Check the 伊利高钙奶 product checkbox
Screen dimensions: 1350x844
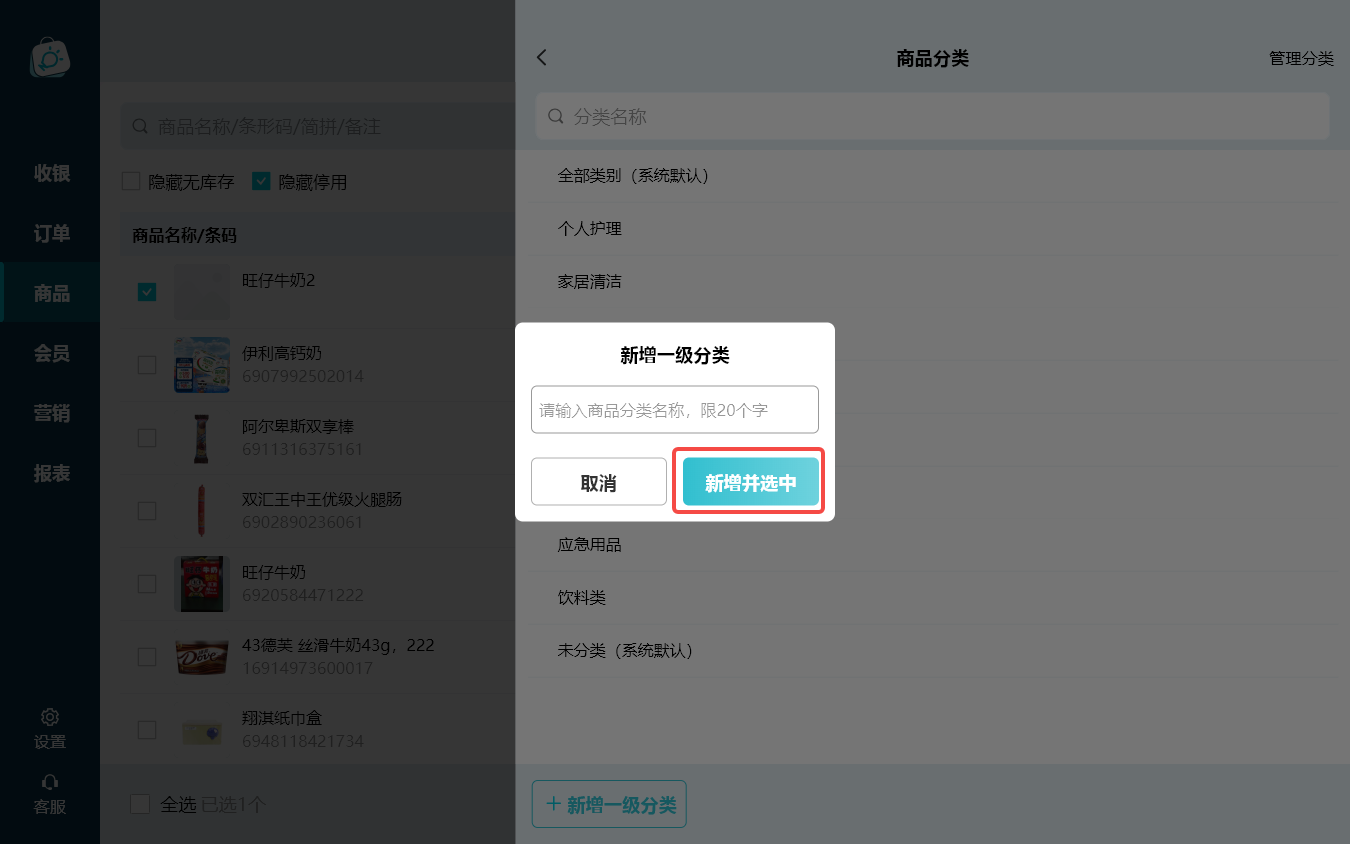(147, 365)
